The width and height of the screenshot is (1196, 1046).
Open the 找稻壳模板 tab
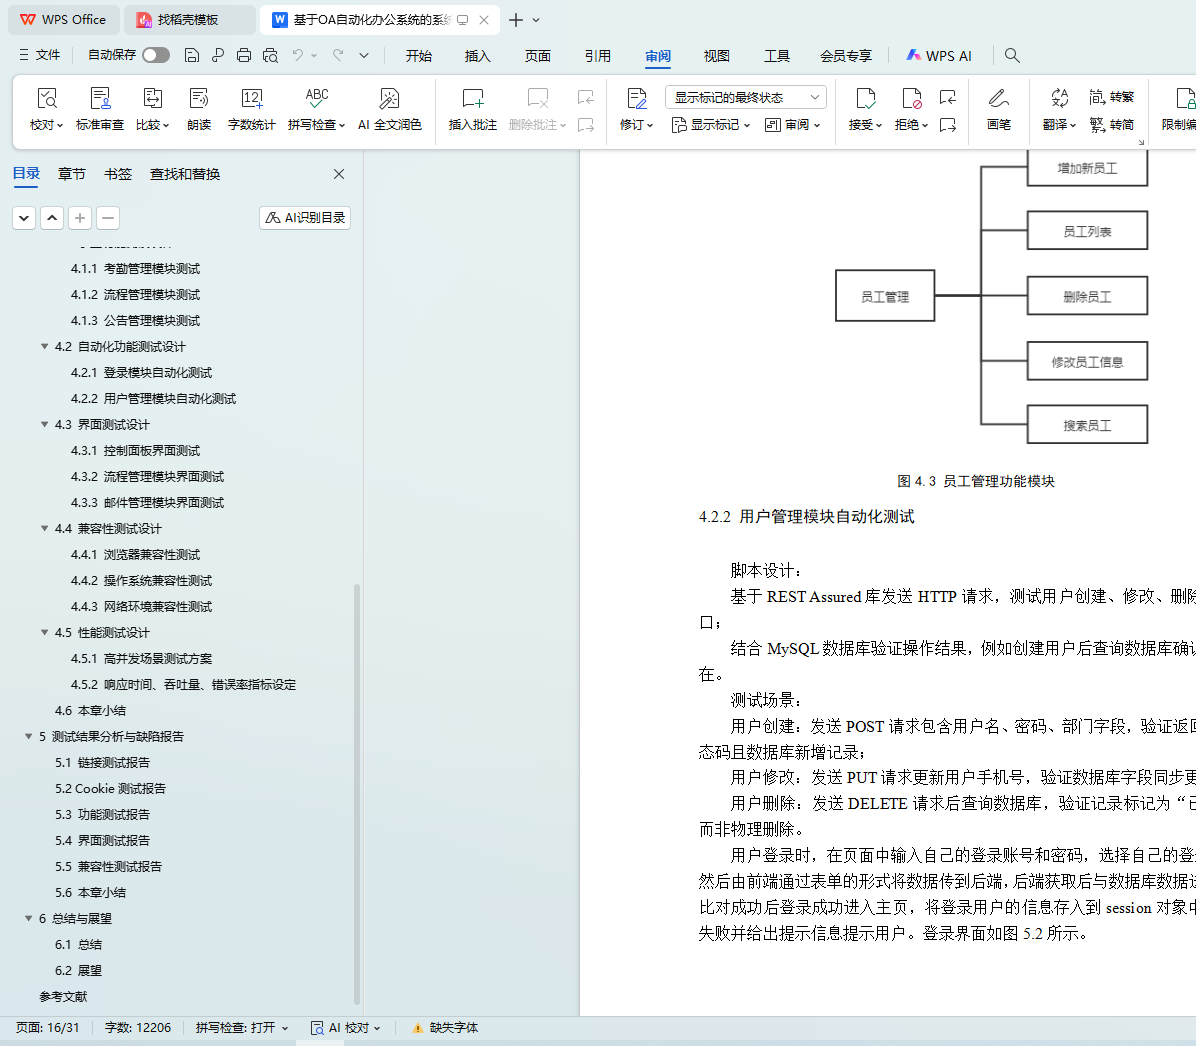pyautogui.click(x=187, y=20)
